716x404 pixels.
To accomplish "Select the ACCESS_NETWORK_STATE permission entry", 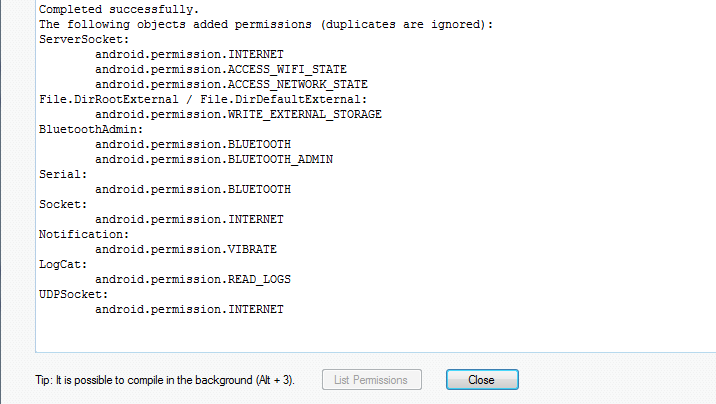I will coord(231,84).
